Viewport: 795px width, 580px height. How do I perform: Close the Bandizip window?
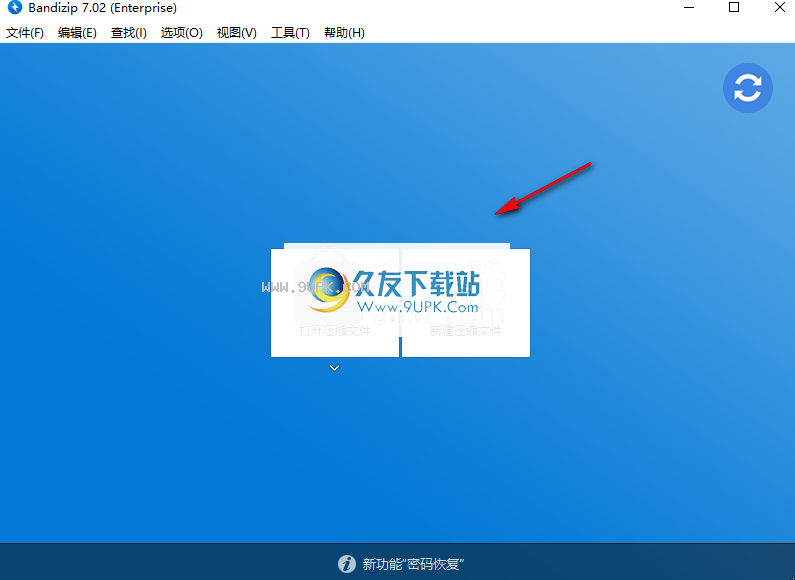point(780,8)
